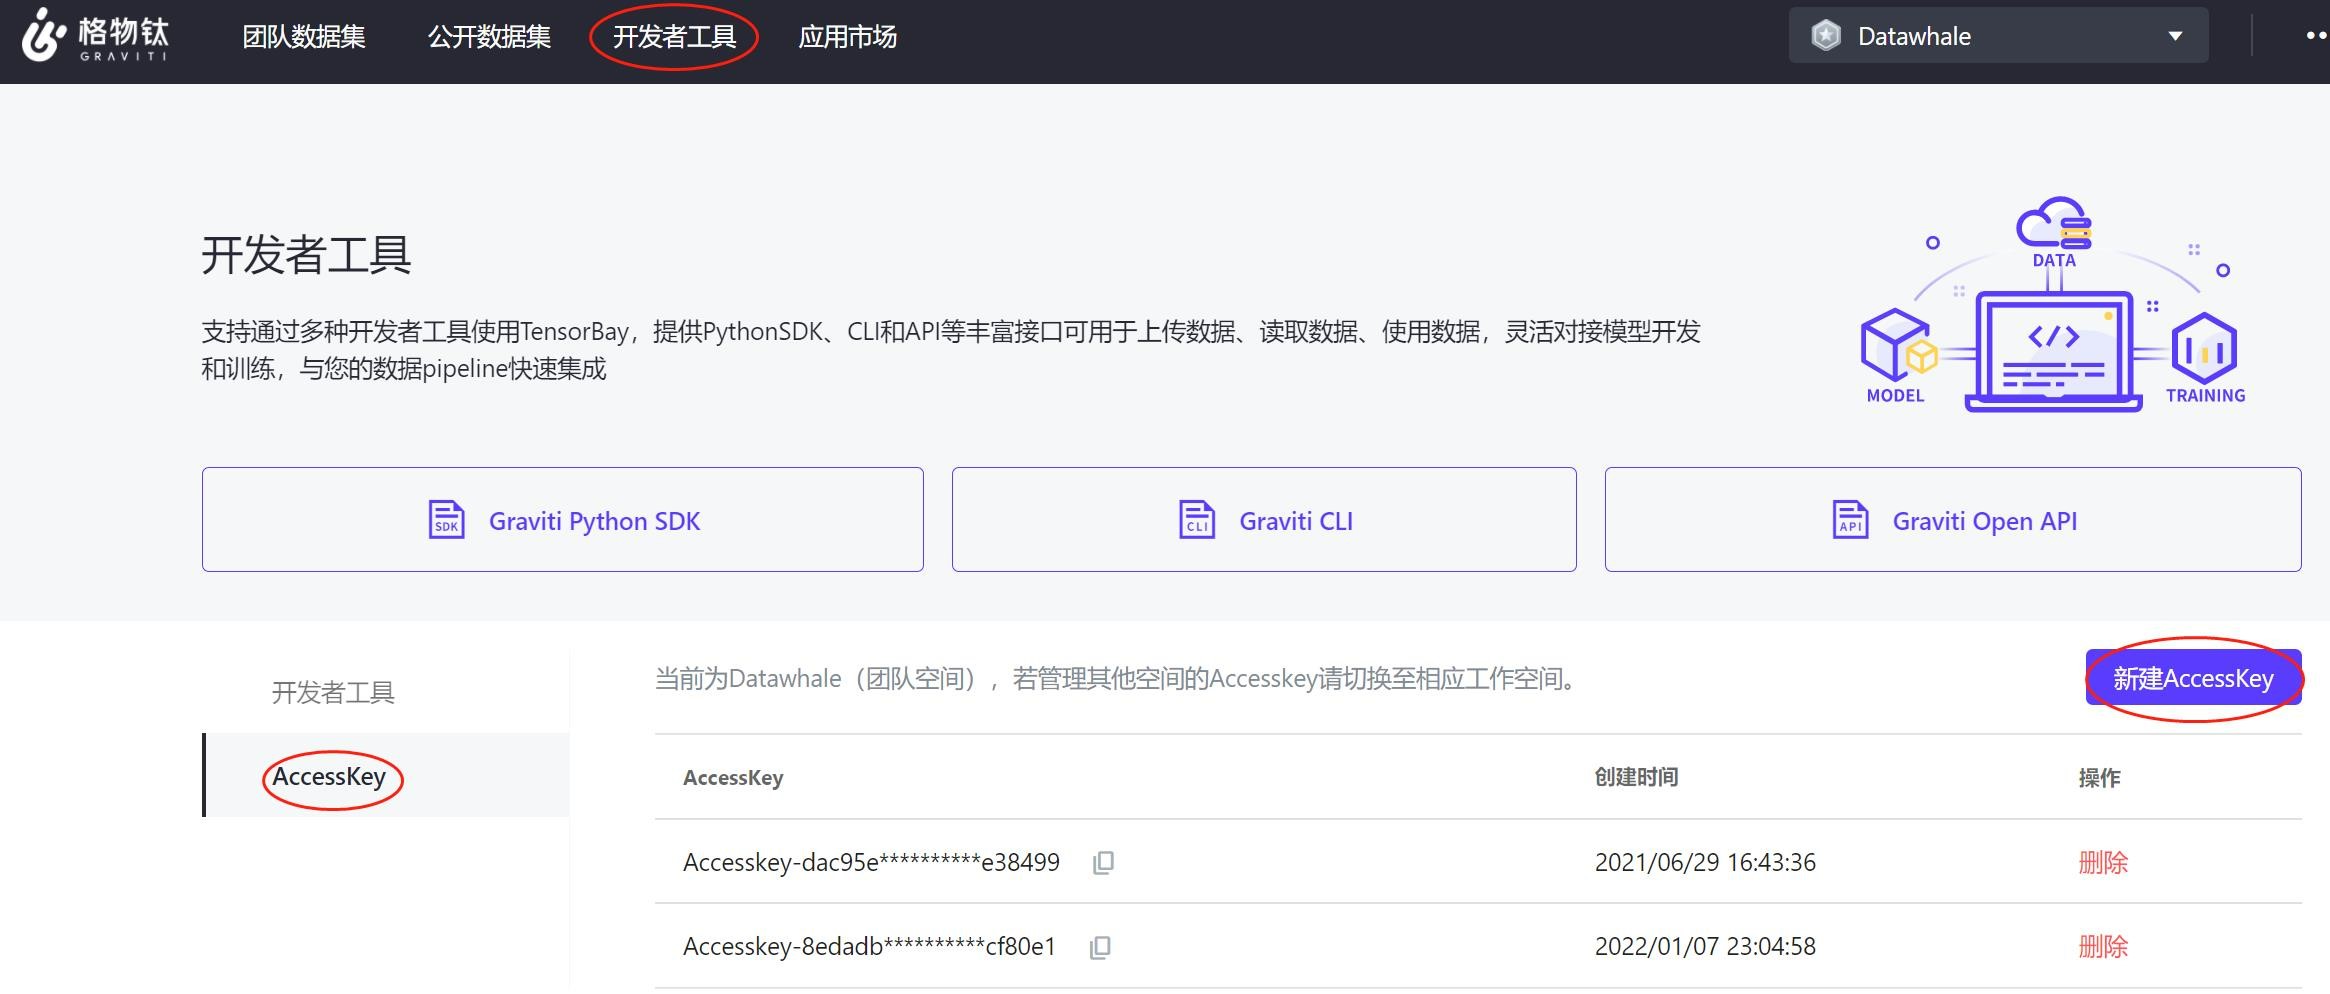Image resolution: width=2330 pixels, height=994 pixels.
Task: Delete the Accesskey-8edadb row
Action: 2103,946
